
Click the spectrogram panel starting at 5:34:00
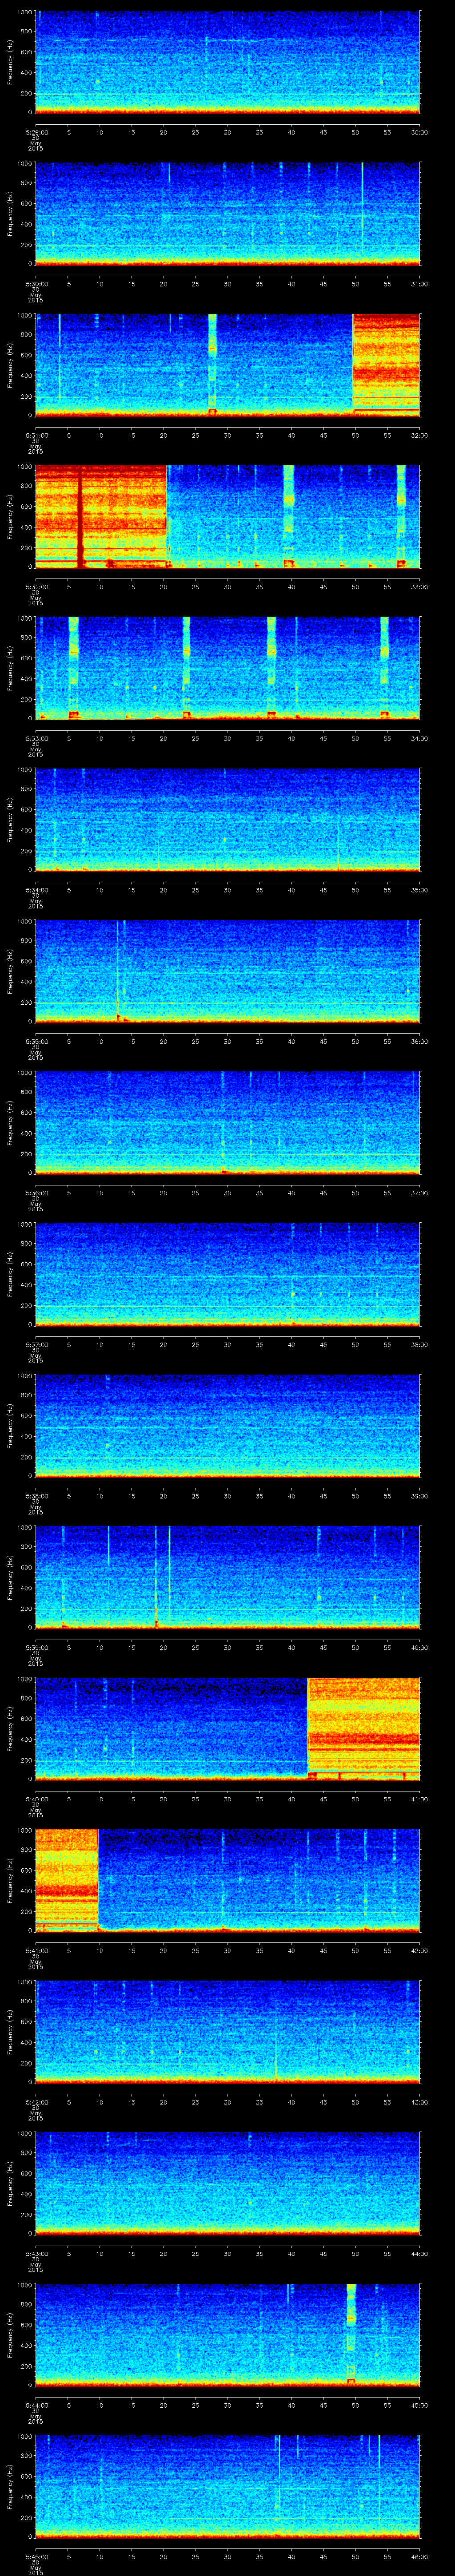227,820
